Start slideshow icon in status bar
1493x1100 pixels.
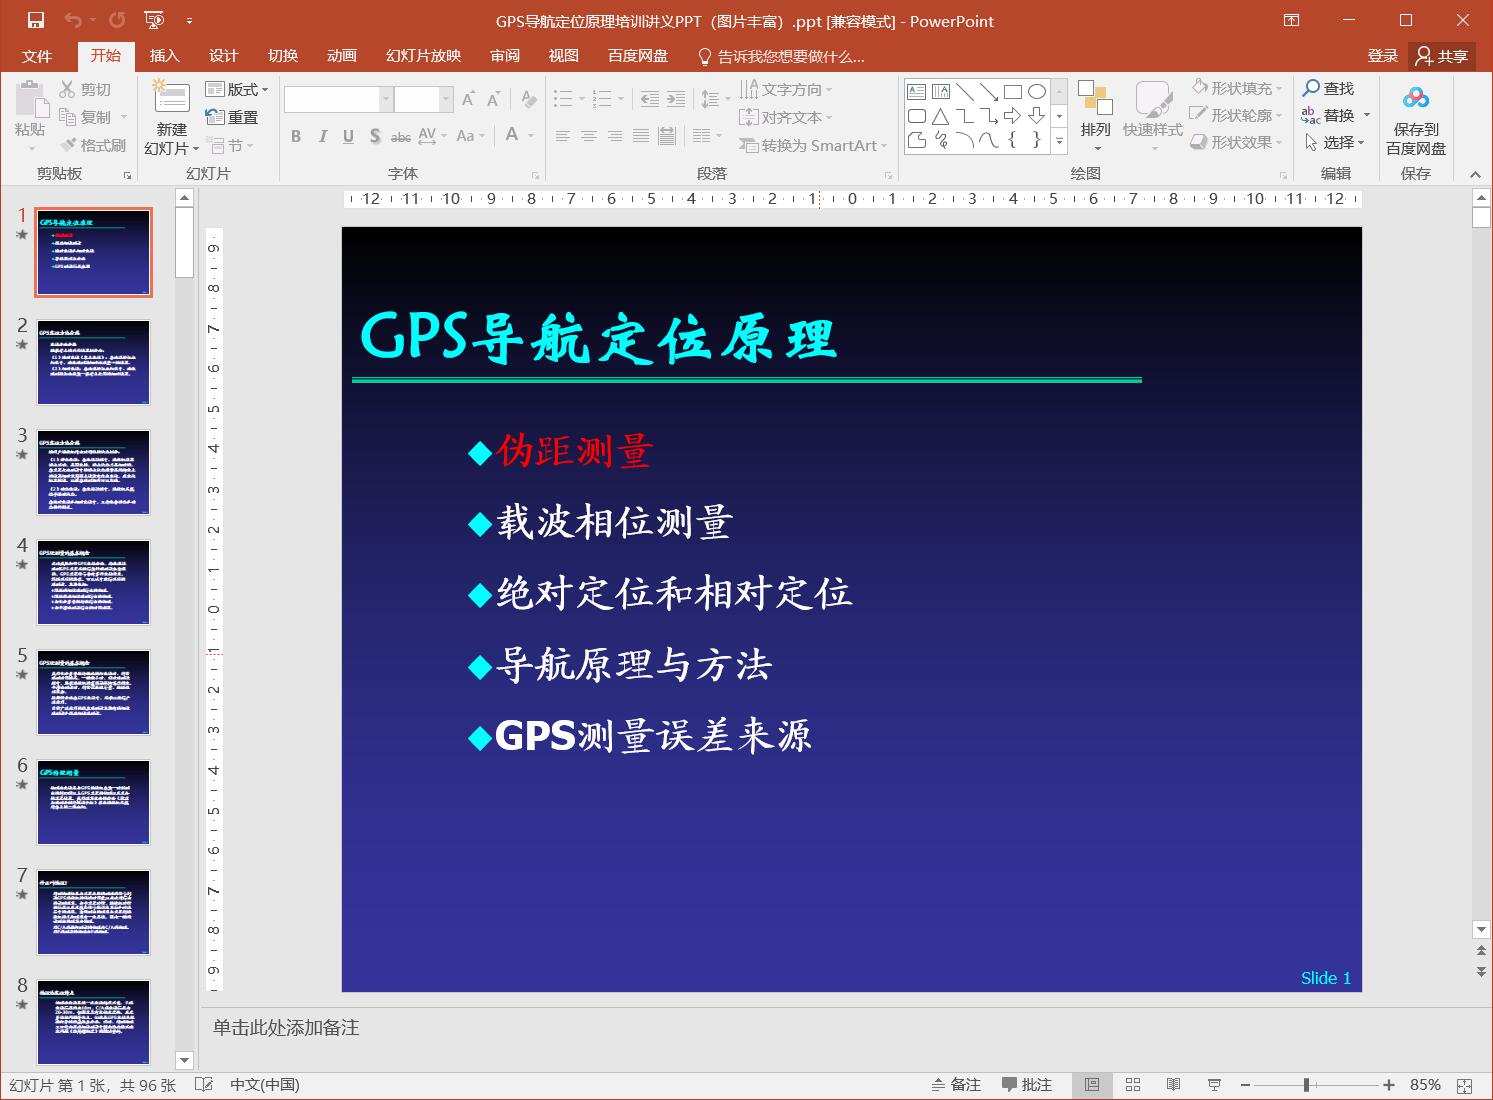1214,1085
